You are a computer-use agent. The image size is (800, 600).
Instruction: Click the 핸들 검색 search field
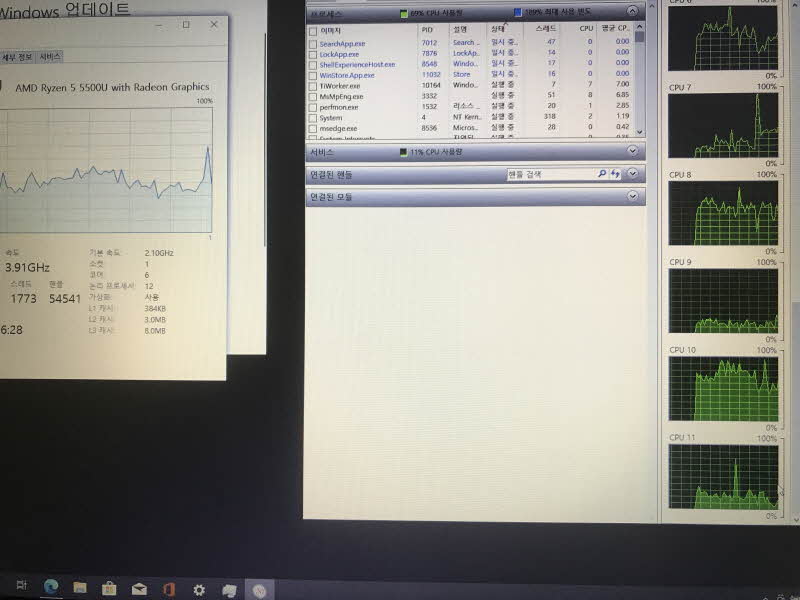point(550,174)
